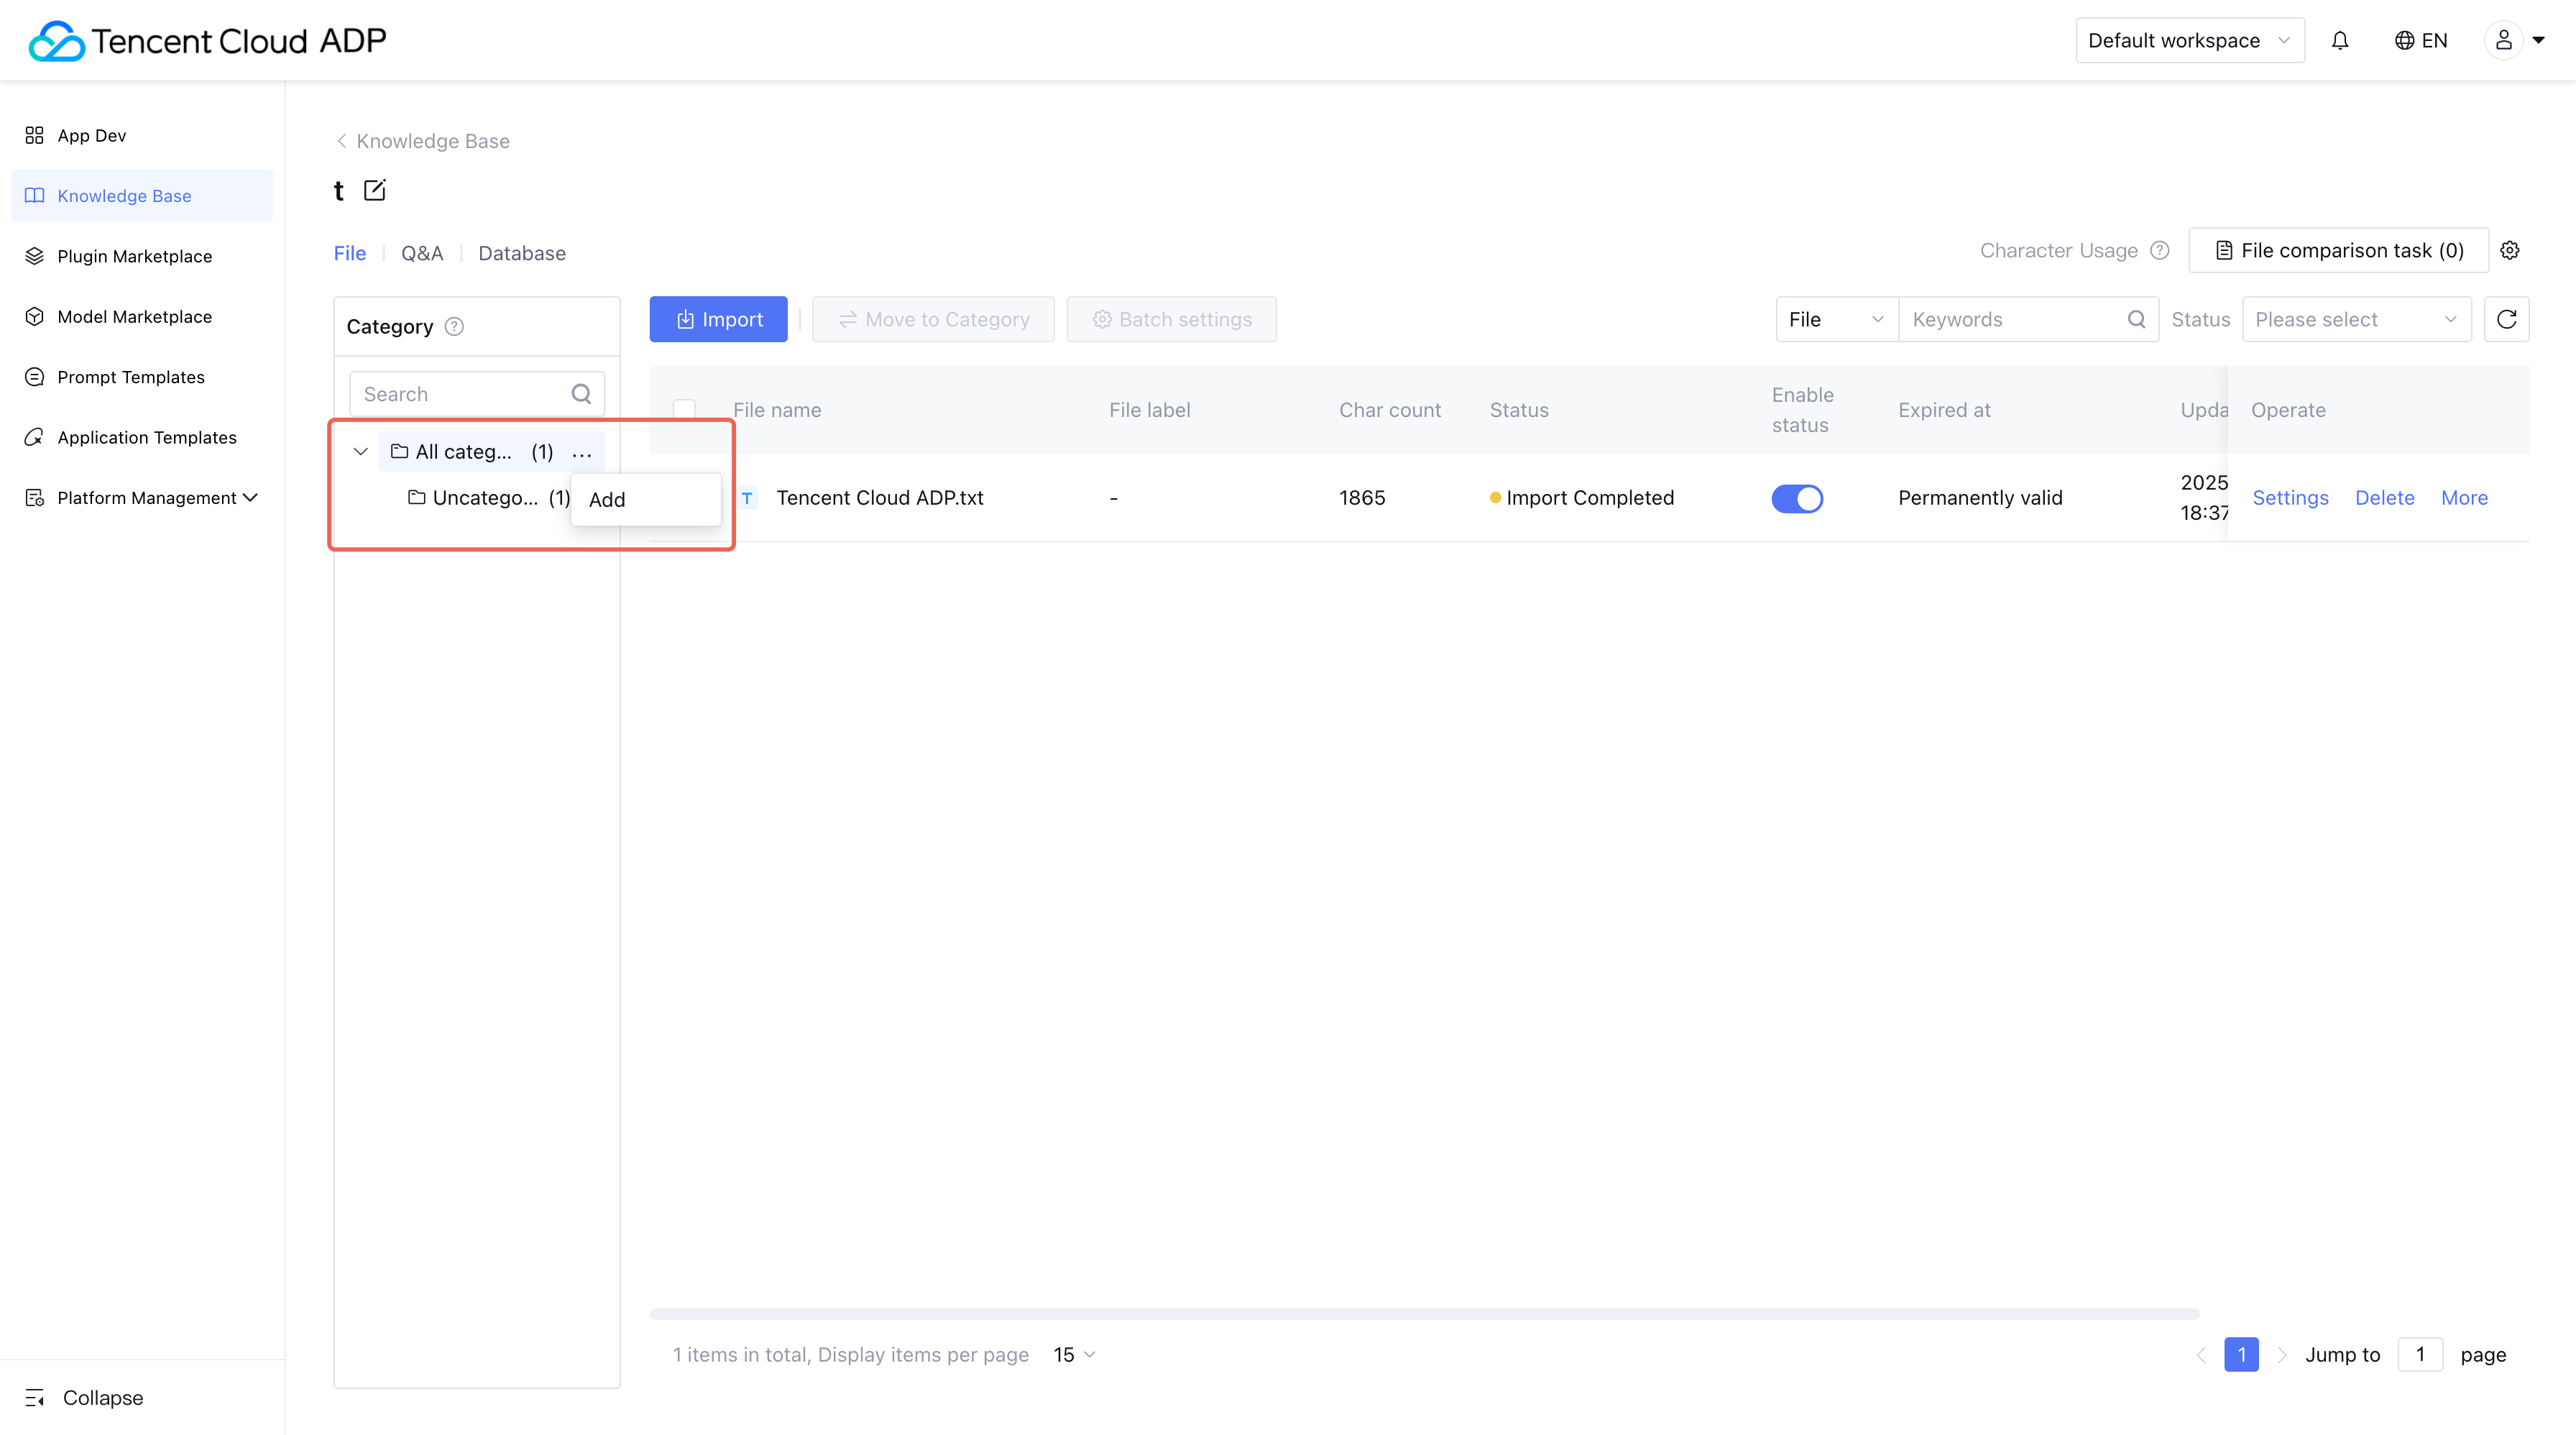2576x1435 pixels.
Task: Expand the items per page dropdown
Action: (1074, 1354)
